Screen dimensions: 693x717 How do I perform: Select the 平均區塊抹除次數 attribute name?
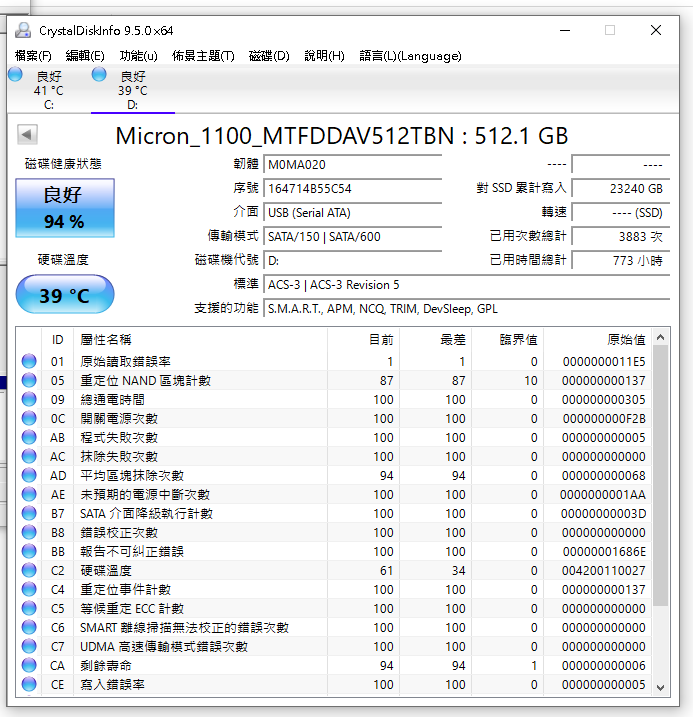[132, 476]
